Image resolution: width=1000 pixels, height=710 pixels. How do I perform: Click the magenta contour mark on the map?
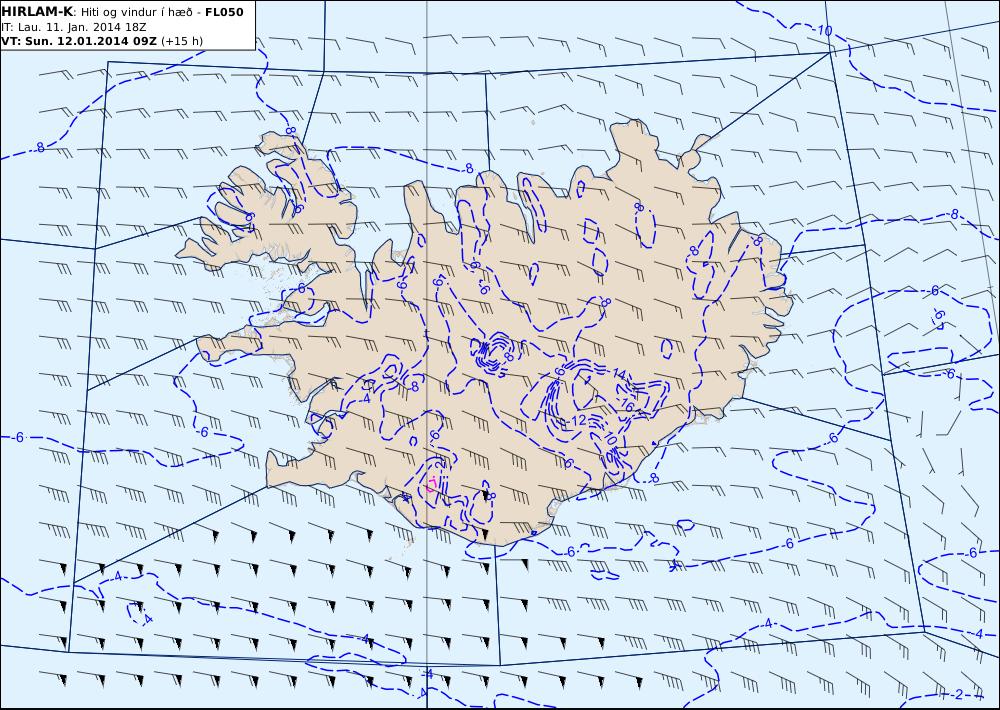coord(432,484)
